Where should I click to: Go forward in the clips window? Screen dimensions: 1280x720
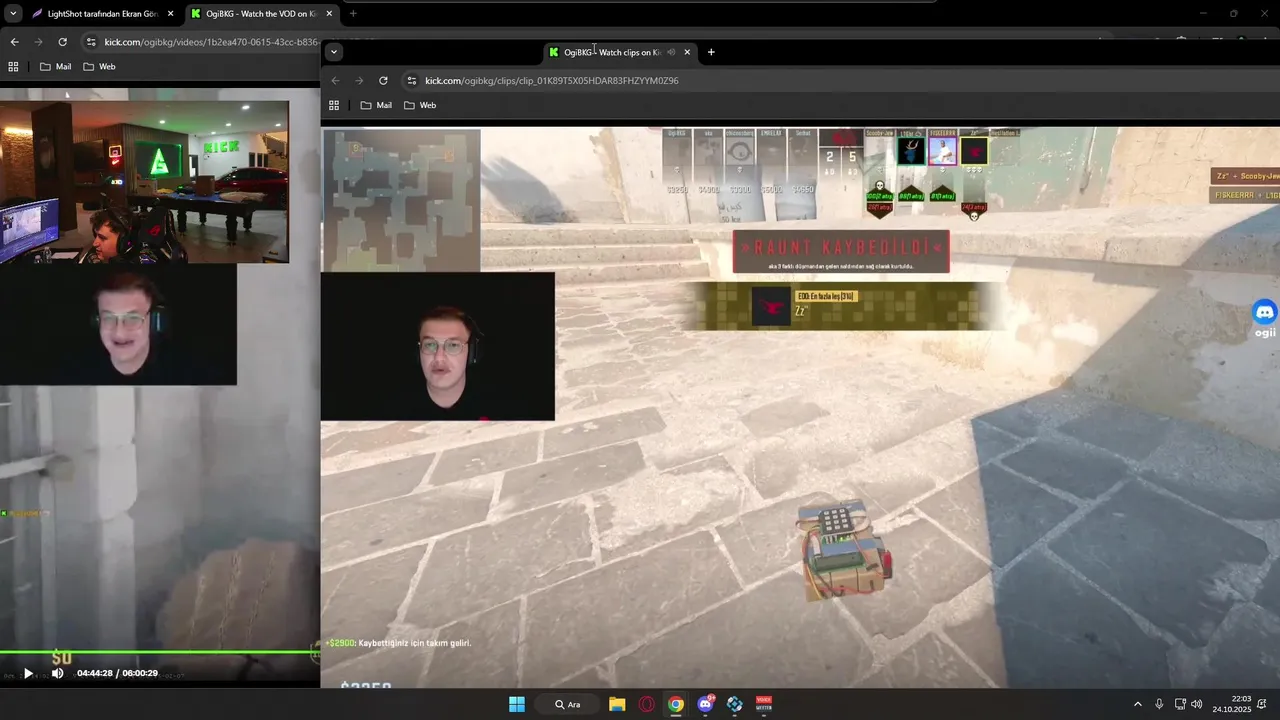point(359,80)
